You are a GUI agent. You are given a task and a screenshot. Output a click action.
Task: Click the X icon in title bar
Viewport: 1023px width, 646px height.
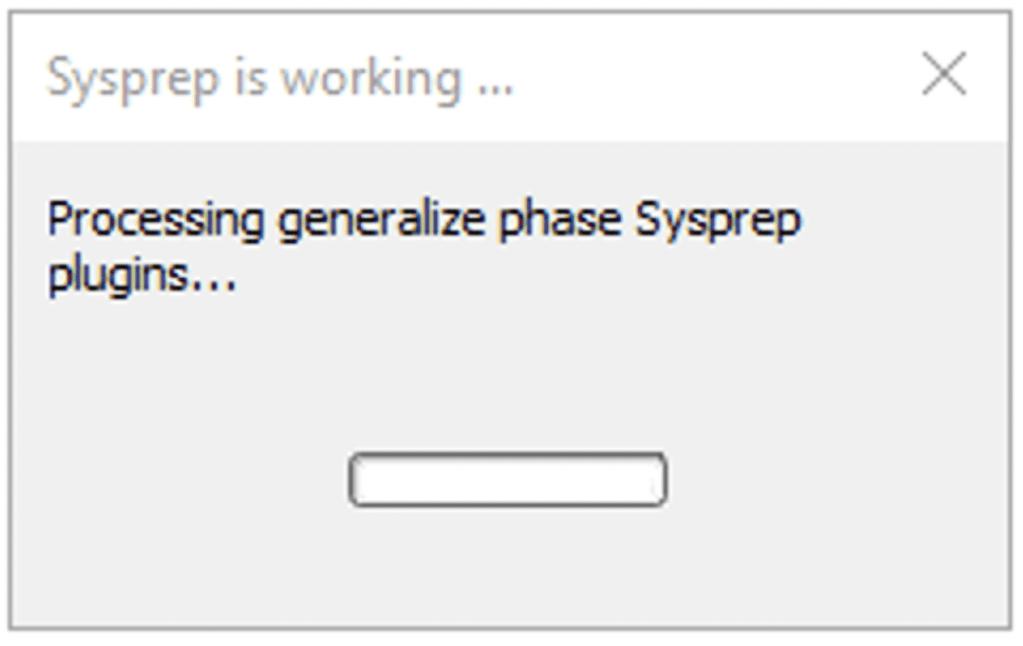[x=943, y=75]
